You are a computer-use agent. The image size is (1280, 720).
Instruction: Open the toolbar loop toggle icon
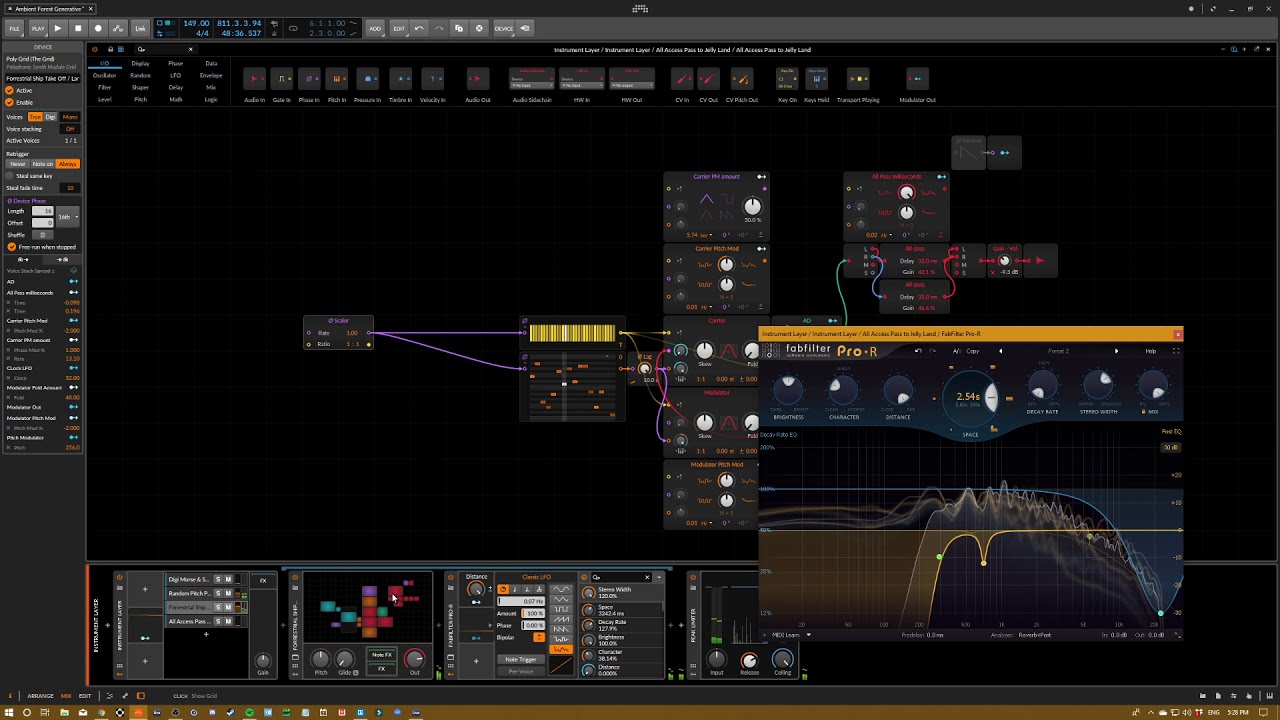click(x=293, y=28)
